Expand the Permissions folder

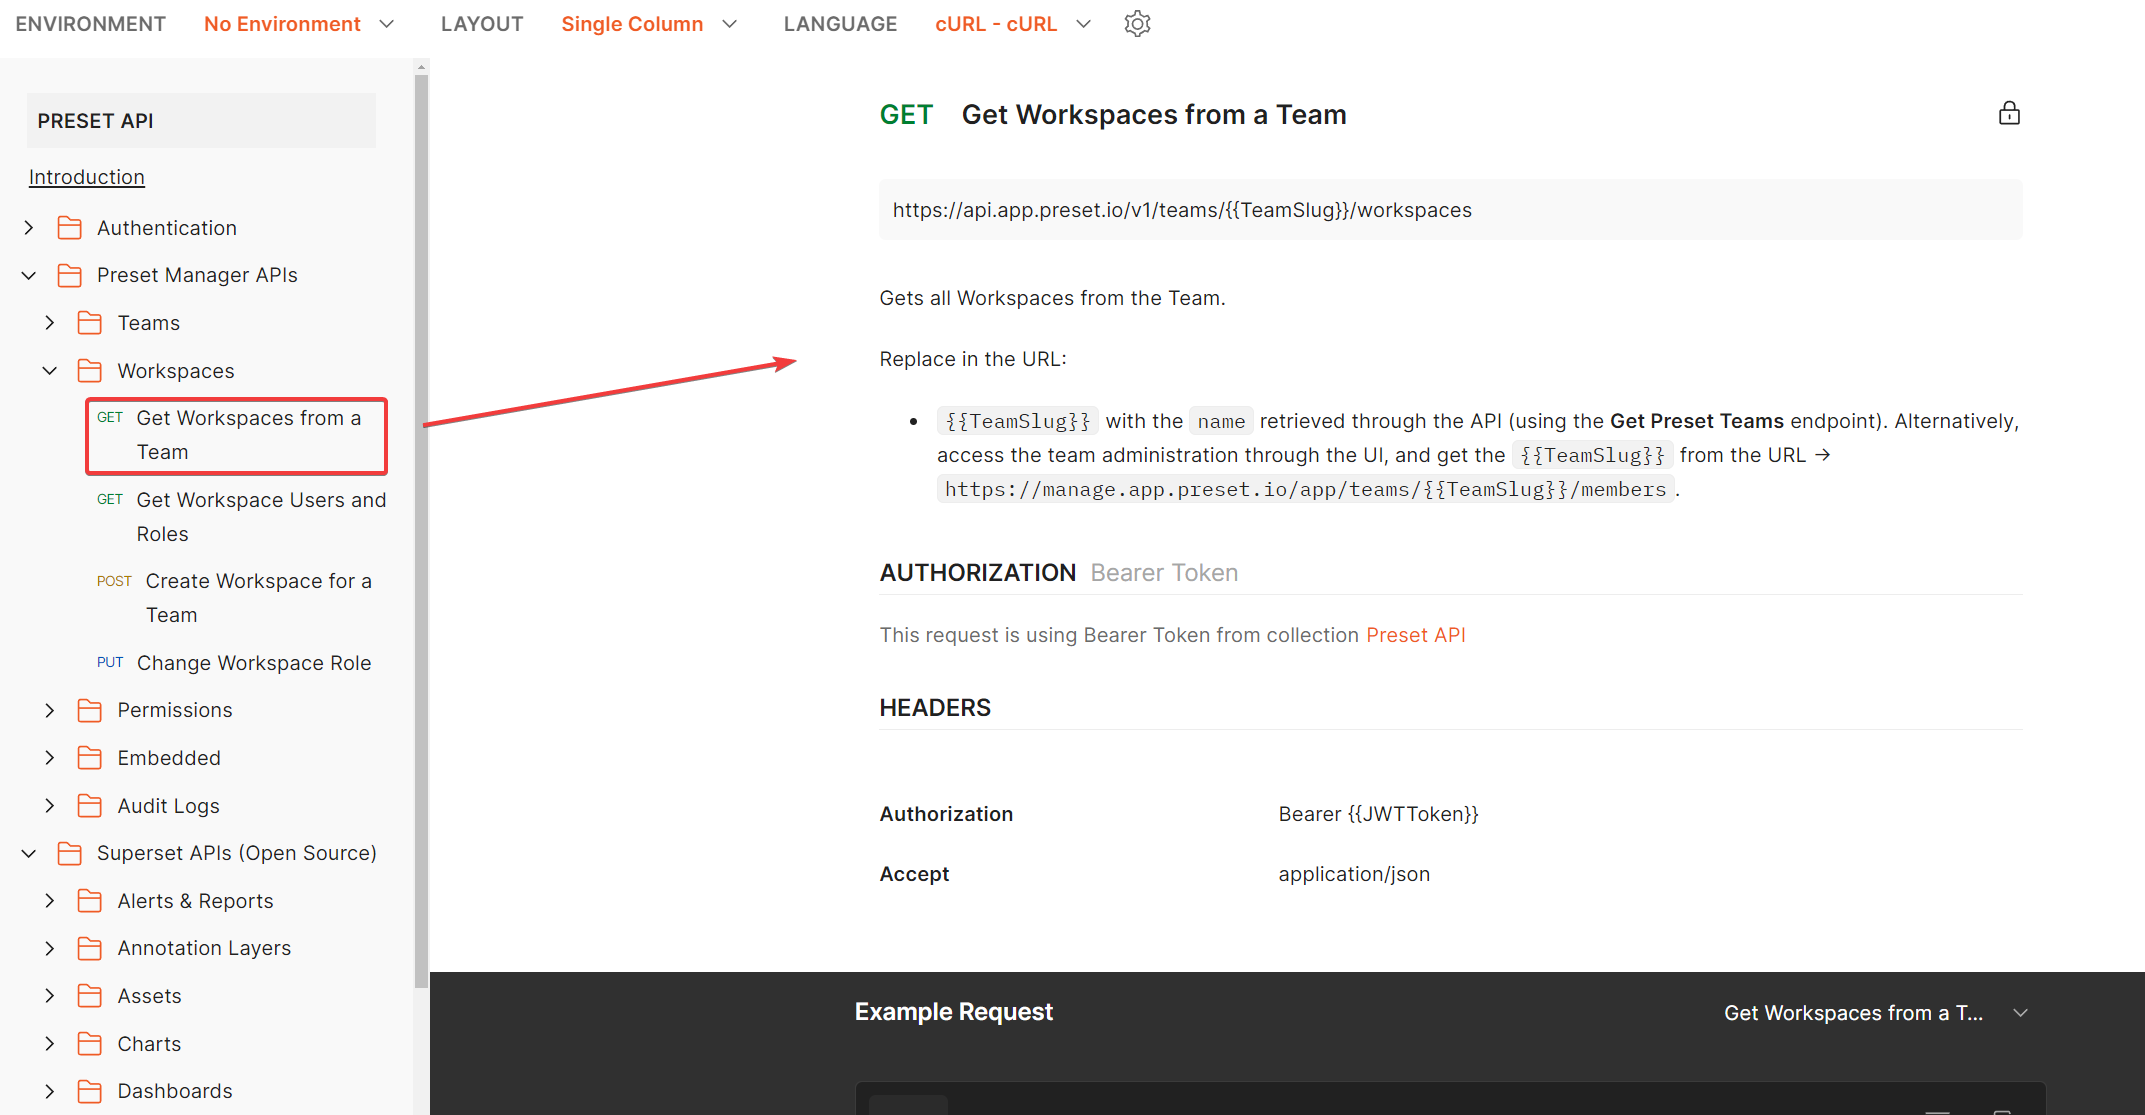click(x=49, y=710)
